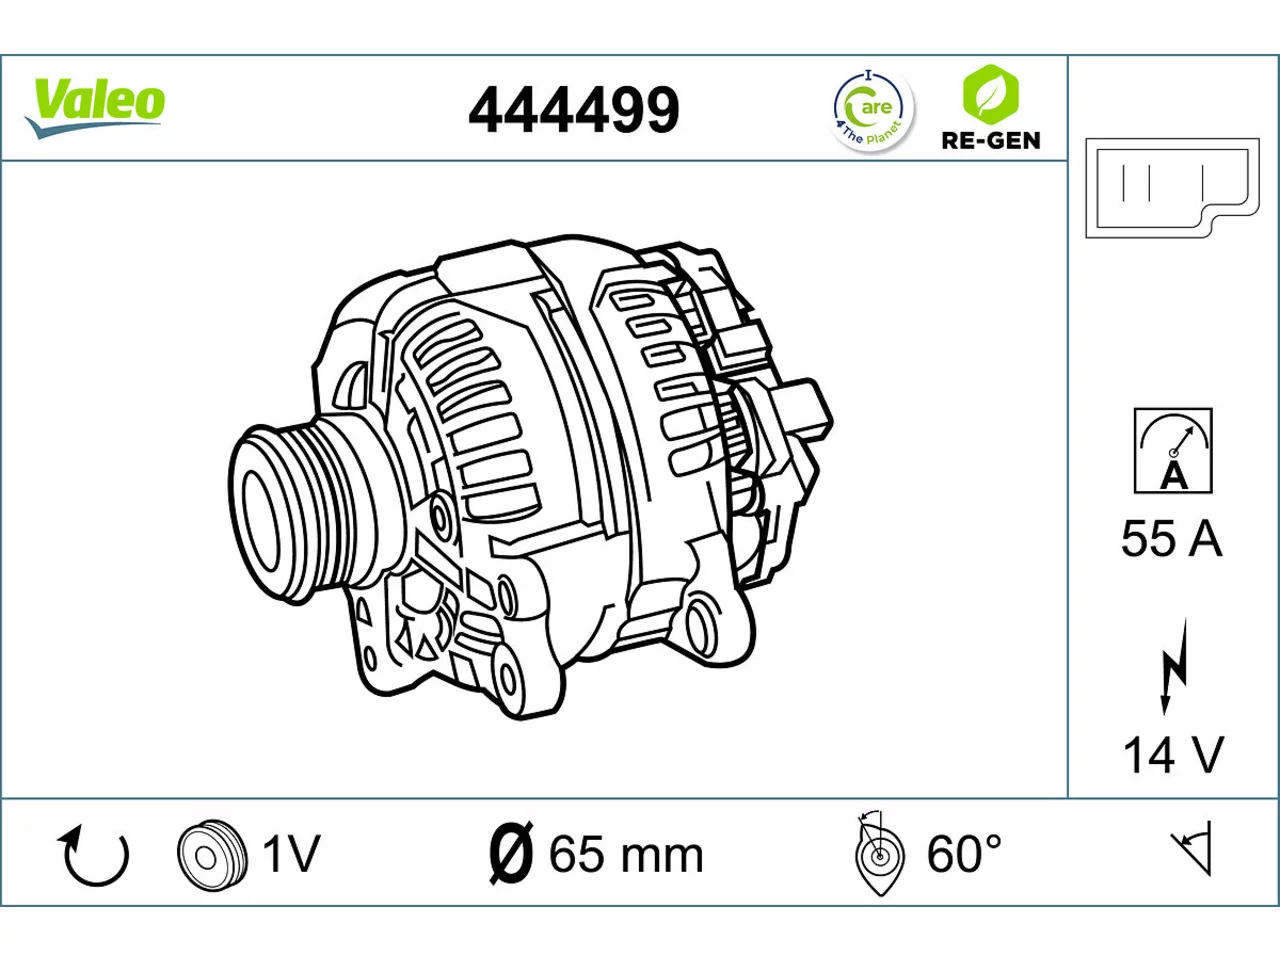The image size is (1280, 960).
Task: Click the 1V pulley type label
Action: click(x=291, y=855)
